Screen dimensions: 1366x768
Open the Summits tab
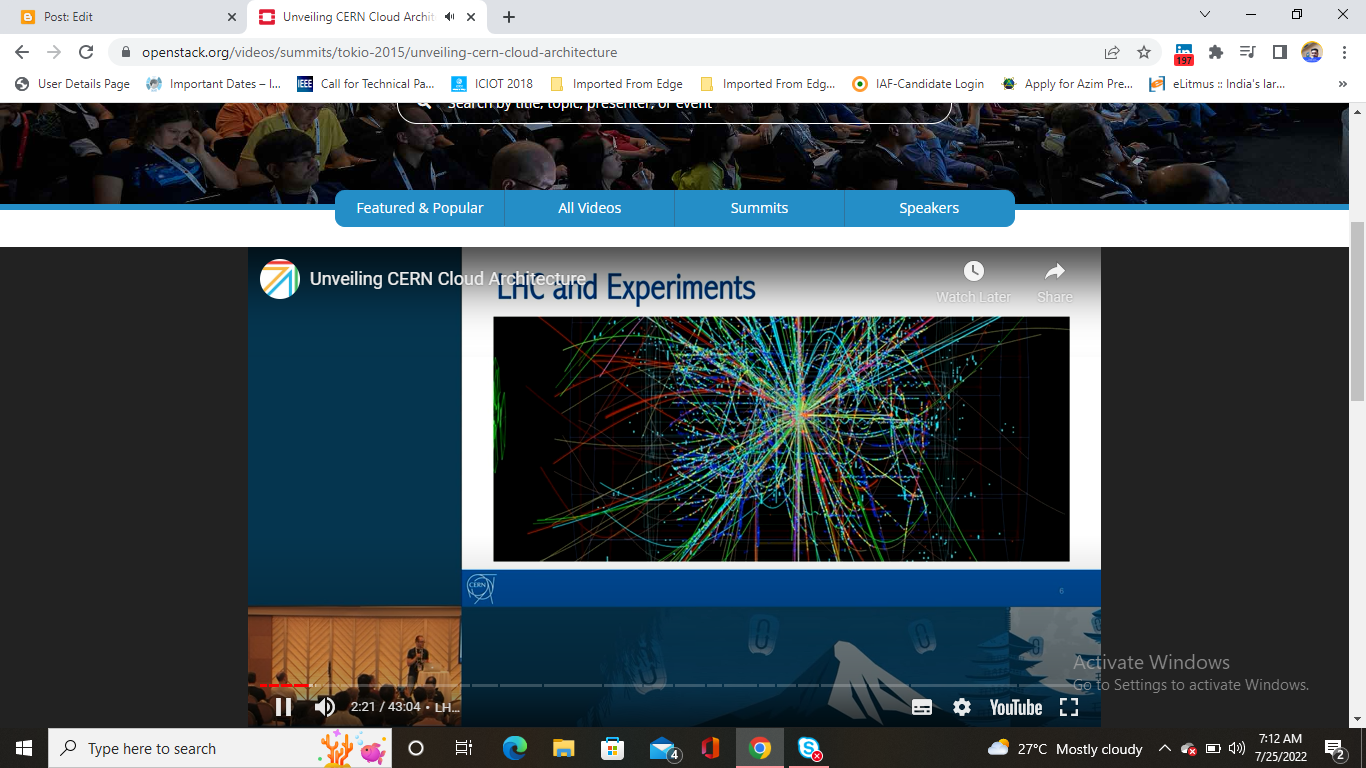click(x=760, y=208)
